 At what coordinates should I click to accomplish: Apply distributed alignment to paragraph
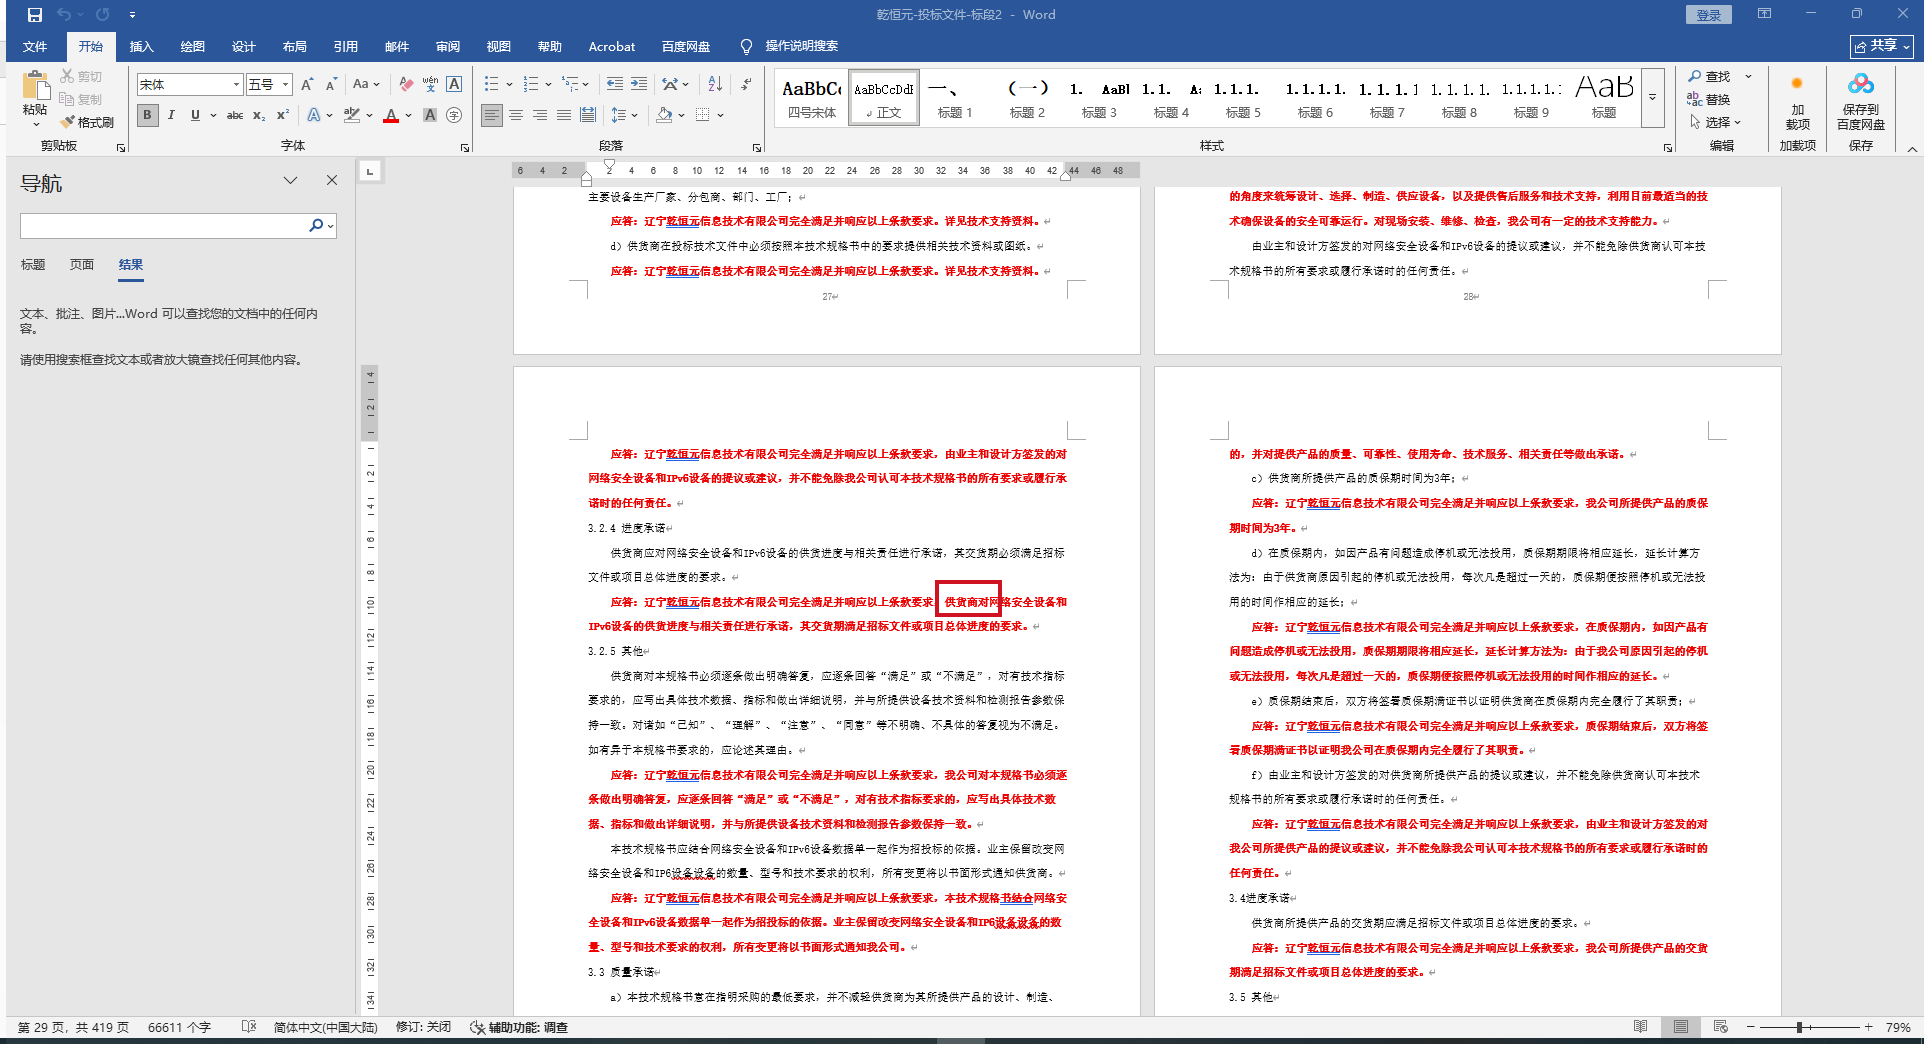click(588, 115)
